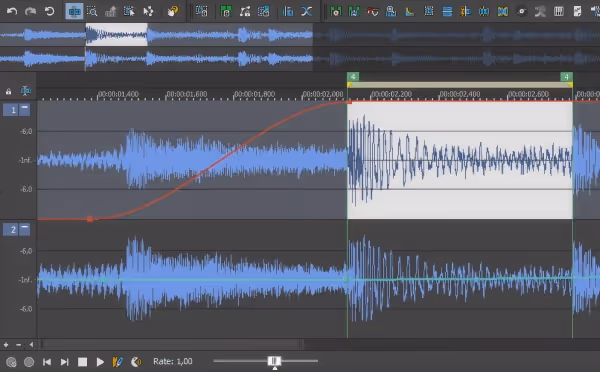The height and width of the screenshot is (372, 600).
Task: Click the left green region marker 4
Action: click(353, 77)
